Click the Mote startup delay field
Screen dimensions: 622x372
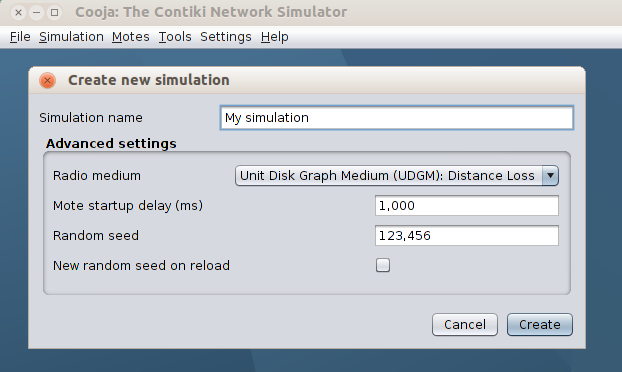(x=467, y=205)
